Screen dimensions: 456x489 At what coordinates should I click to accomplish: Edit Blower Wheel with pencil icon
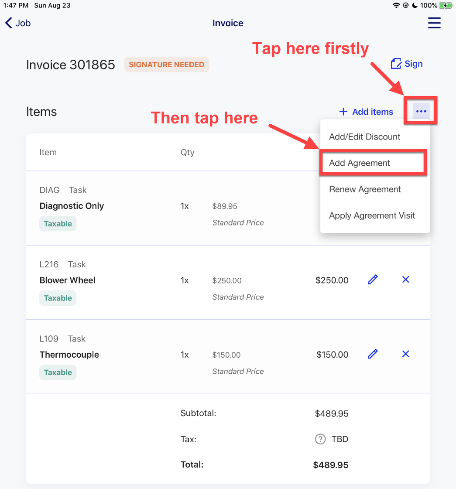point(373,279)
